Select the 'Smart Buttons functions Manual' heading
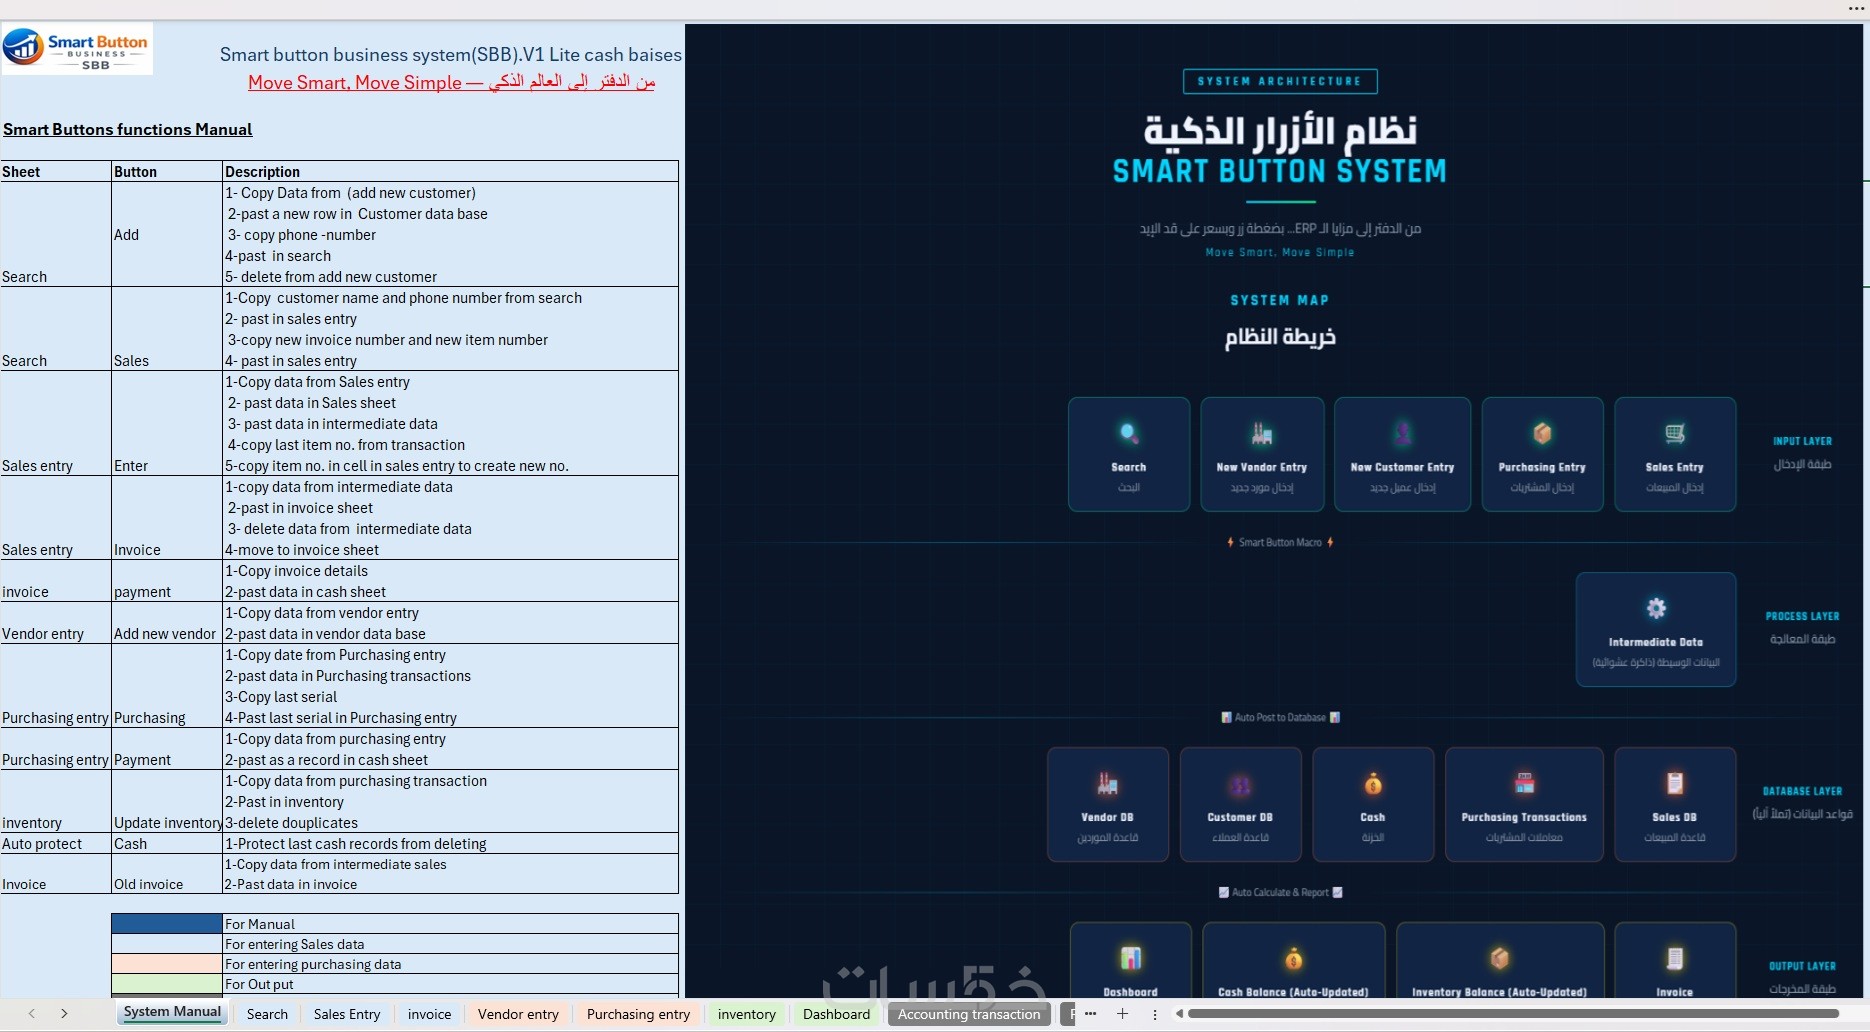This screenshot has width=1870, height=1032. click(128, 129)
